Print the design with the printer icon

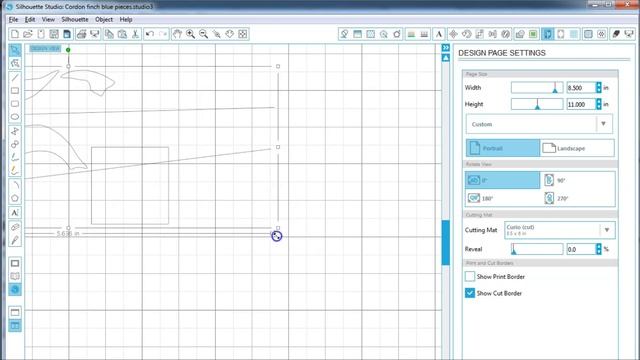click(x=81, y=34)
